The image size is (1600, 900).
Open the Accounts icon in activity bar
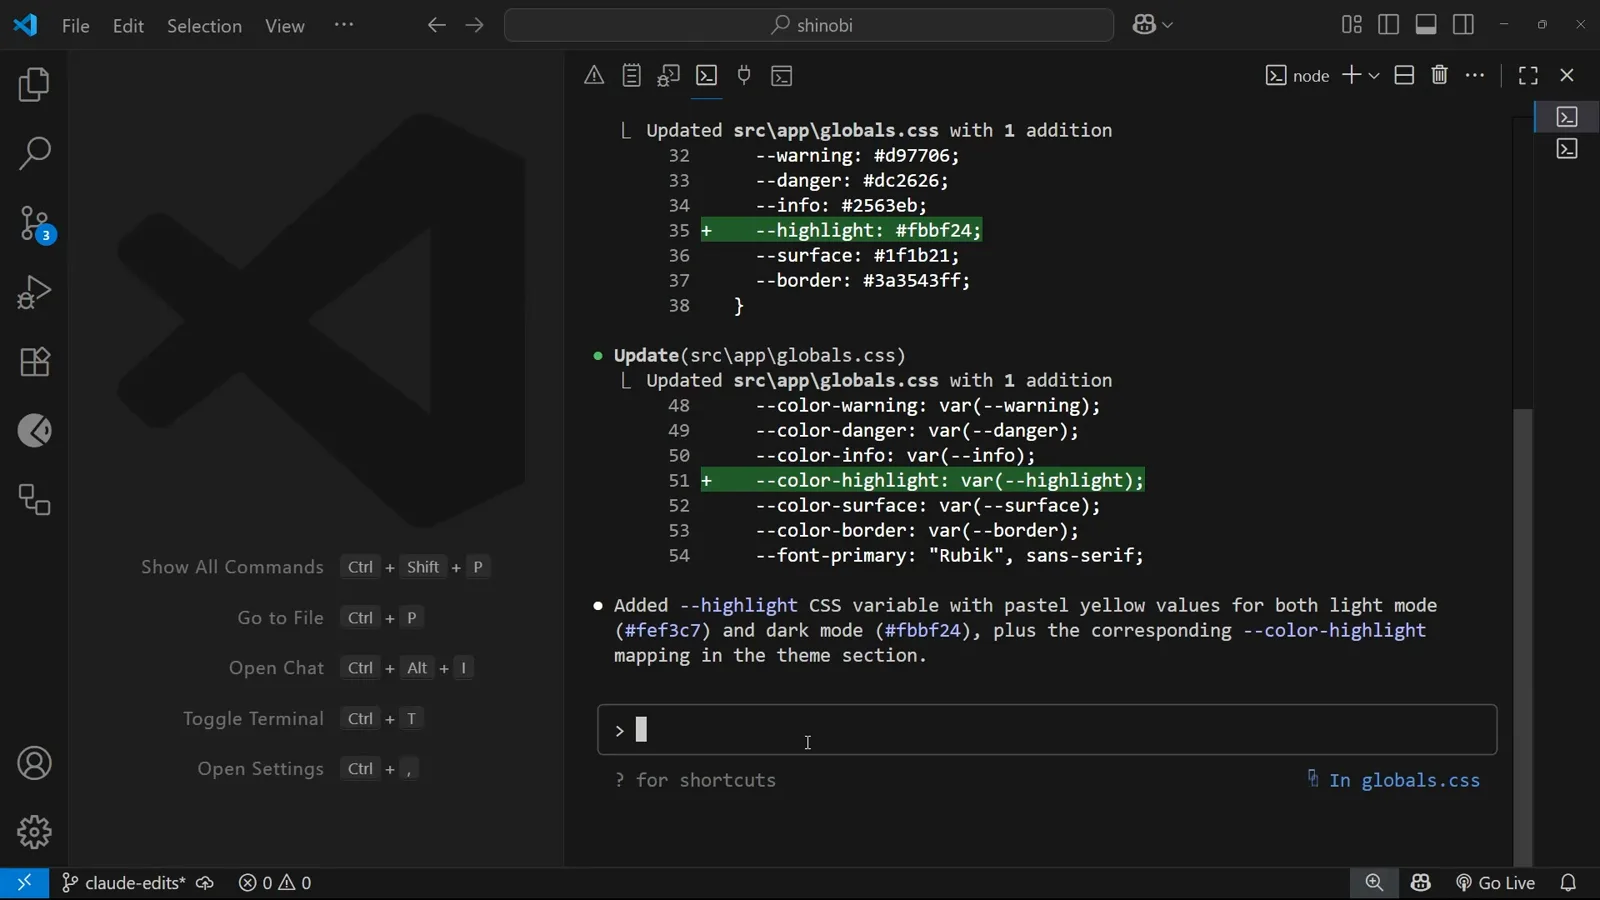34,763
